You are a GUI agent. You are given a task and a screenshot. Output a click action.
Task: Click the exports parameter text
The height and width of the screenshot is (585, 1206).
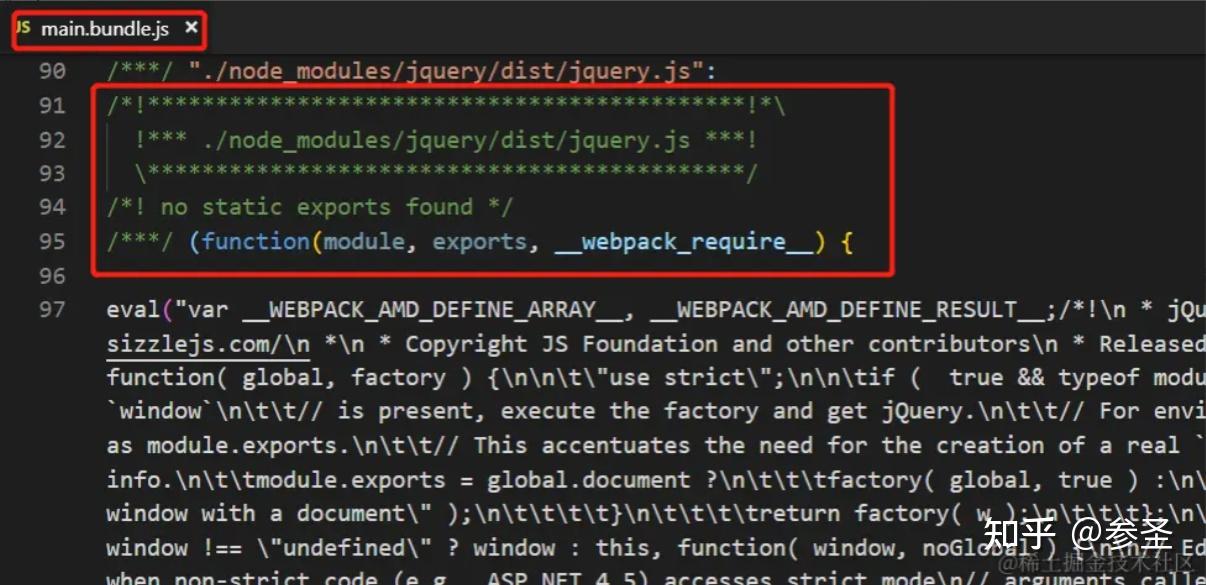(x=481, y=242)
